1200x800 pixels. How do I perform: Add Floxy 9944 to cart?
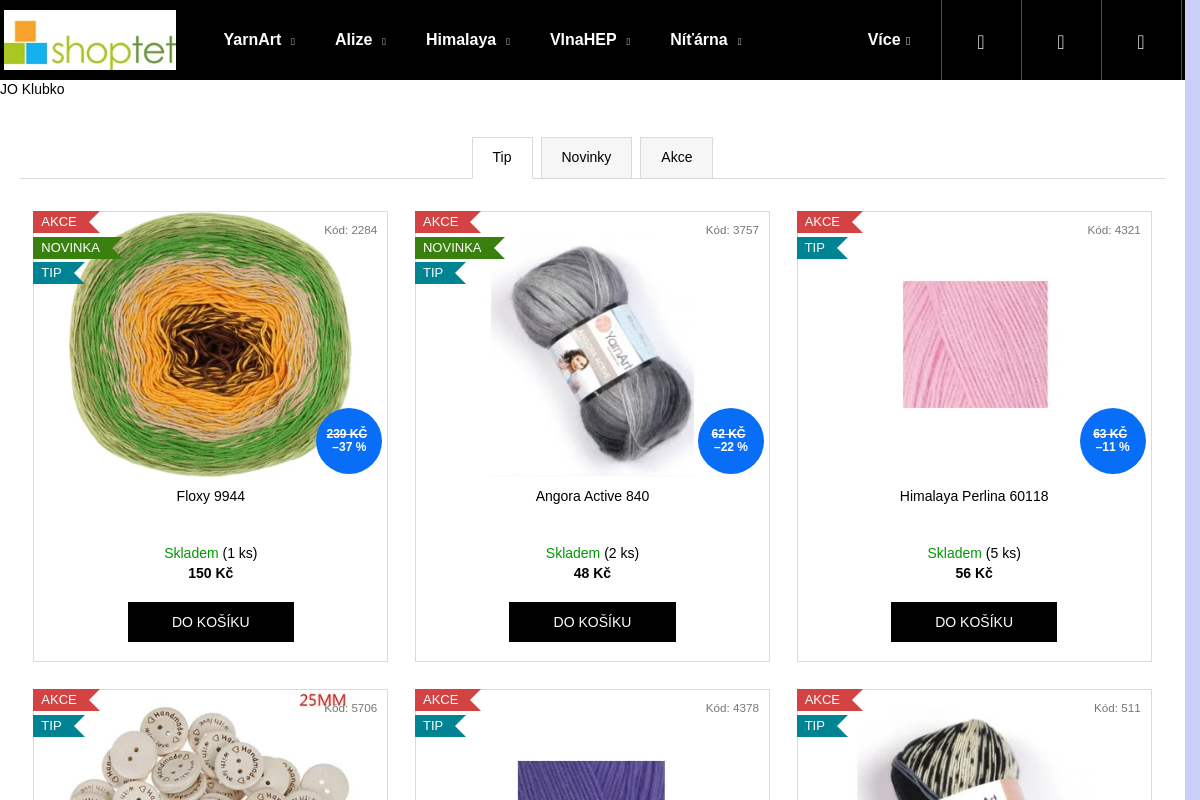(211, 622)
